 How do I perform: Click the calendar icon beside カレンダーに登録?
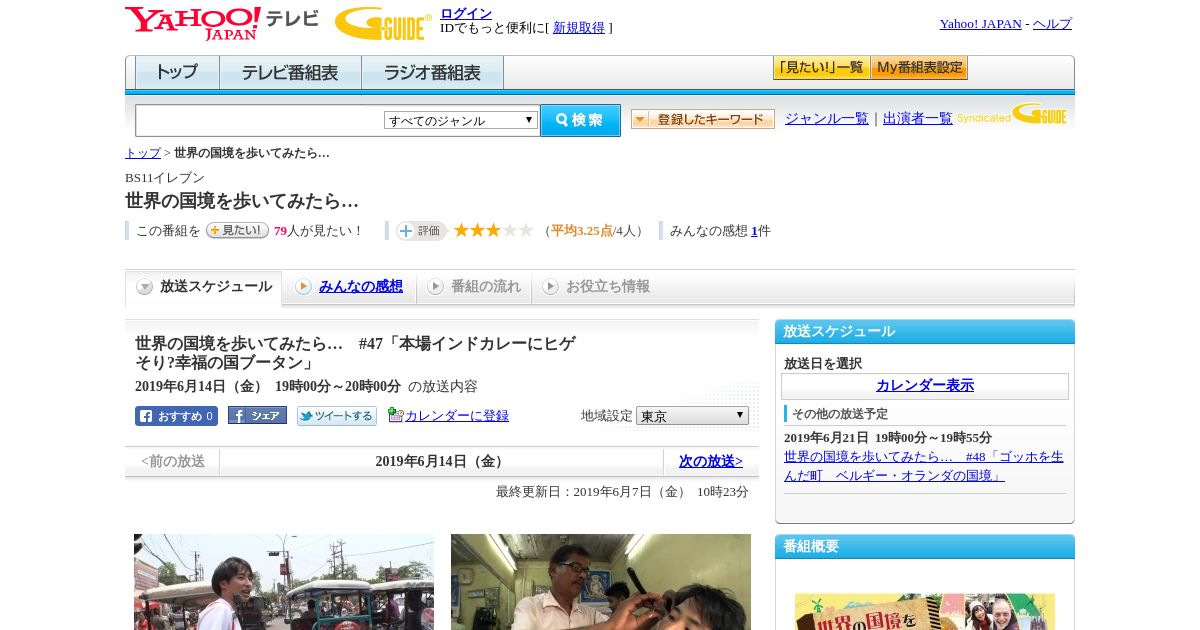tap(395, 415)
